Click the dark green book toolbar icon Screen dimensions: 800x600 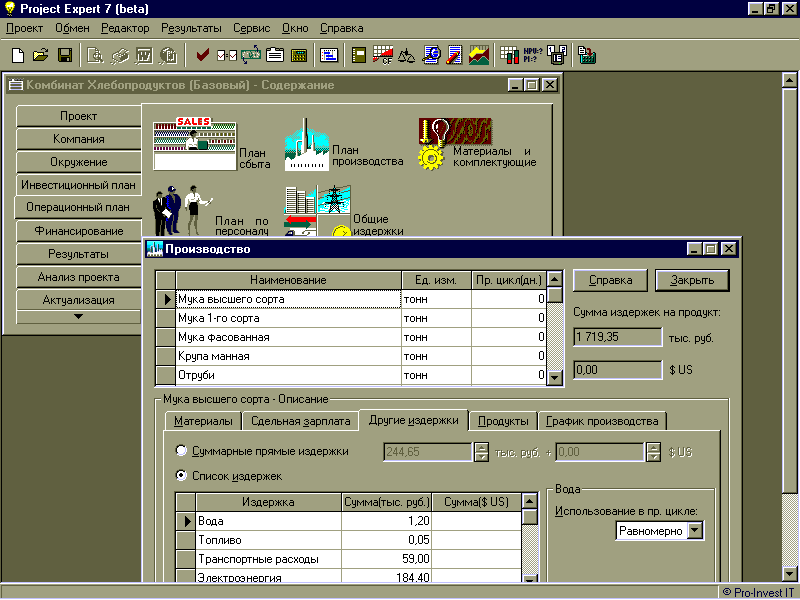coord(359,55)
